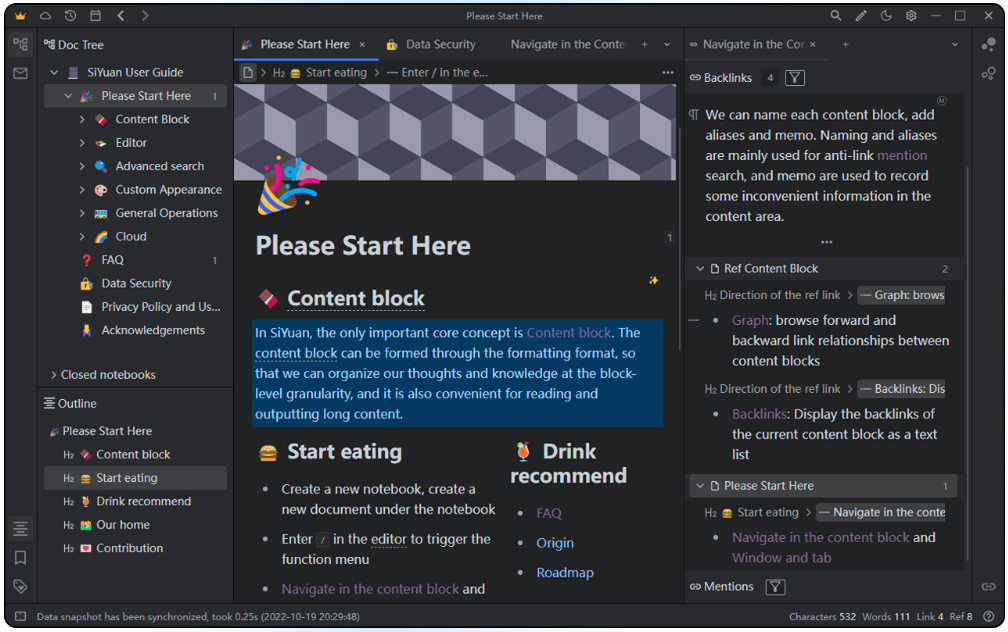This screenshot has width=1008, height=632.
Task: Jump to Our home in the Outline
Action: (x=123, y=525)
